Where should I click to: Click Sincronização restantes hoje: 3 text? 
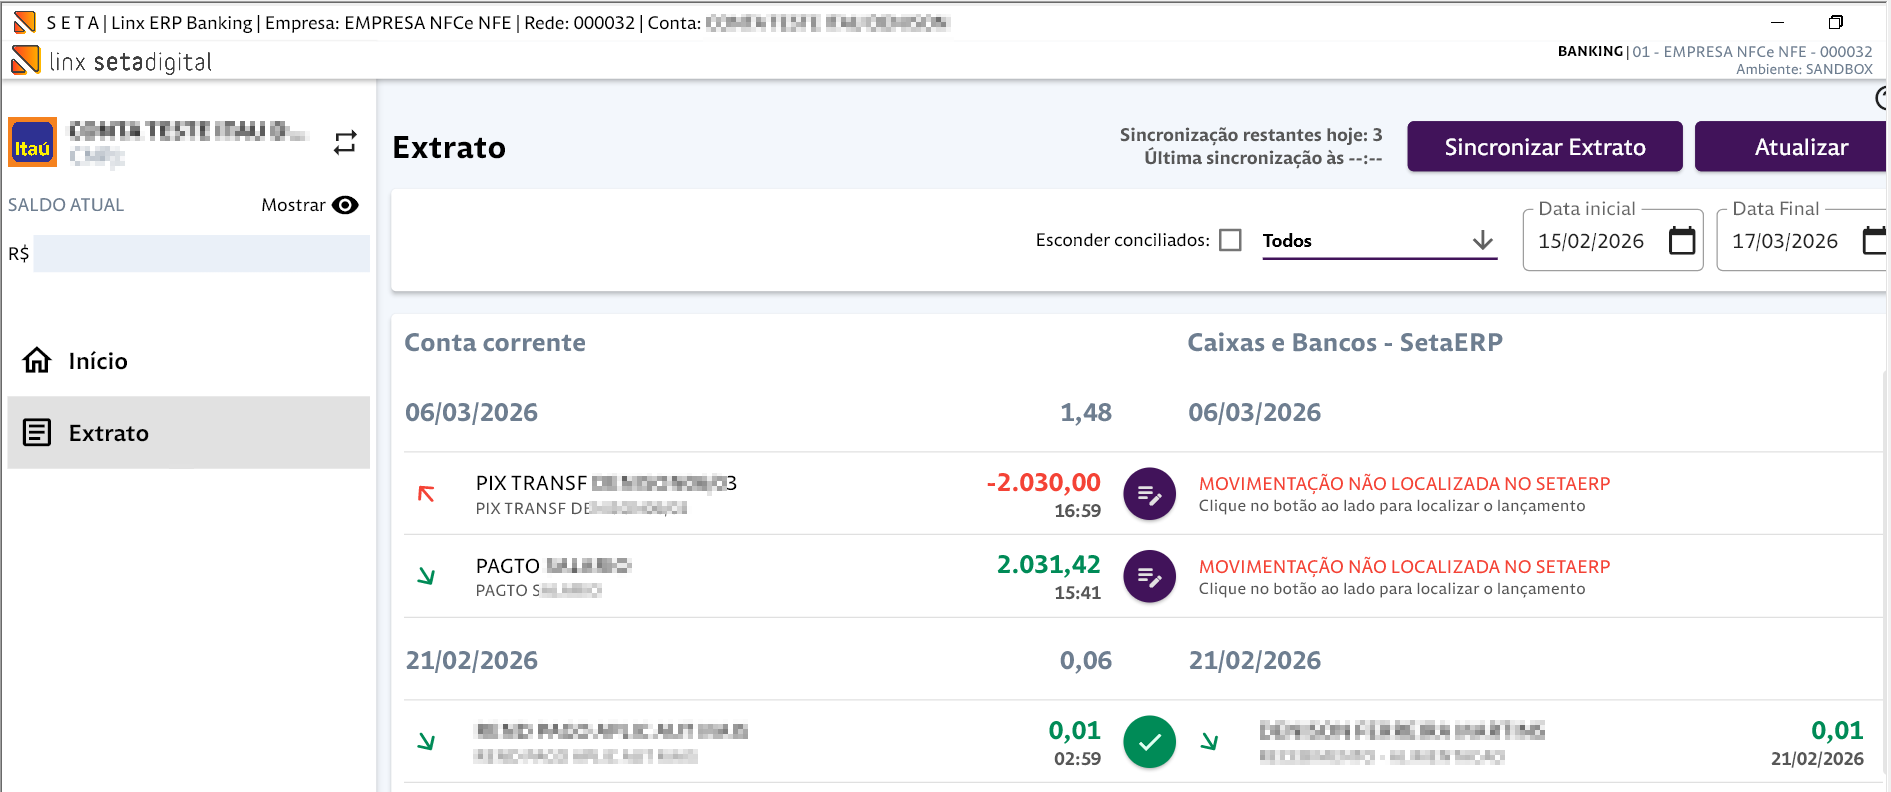click(x=1251, y=135)
